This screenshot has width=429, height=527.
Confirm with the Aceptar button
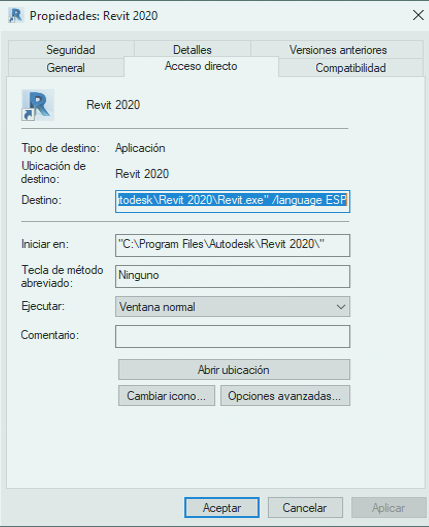click(222, 508)
